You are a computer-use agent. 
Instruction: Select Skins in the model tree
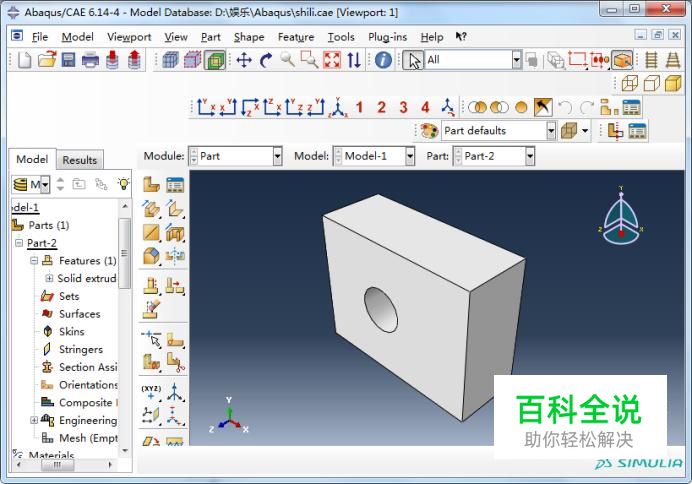(71, 331)
